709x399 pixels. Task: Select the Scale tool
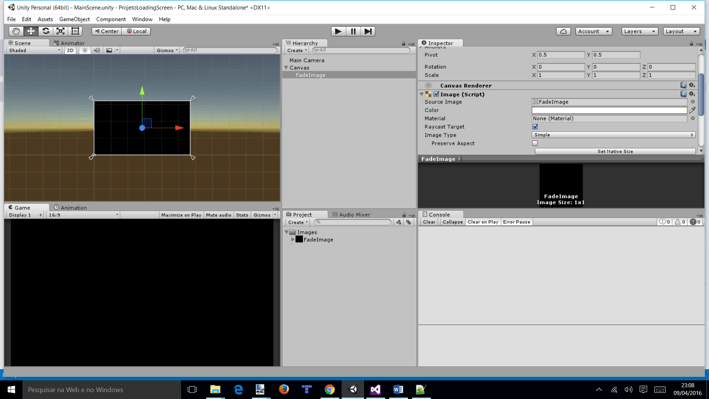click(x=60, y=31)
